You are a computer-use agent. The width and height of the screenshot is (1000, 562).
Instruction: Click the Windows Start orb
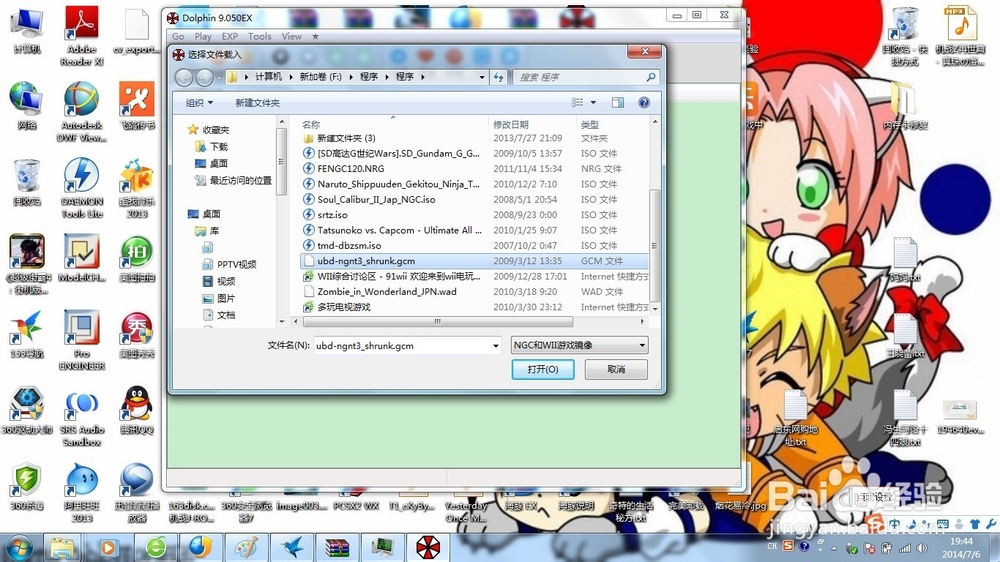19,548
